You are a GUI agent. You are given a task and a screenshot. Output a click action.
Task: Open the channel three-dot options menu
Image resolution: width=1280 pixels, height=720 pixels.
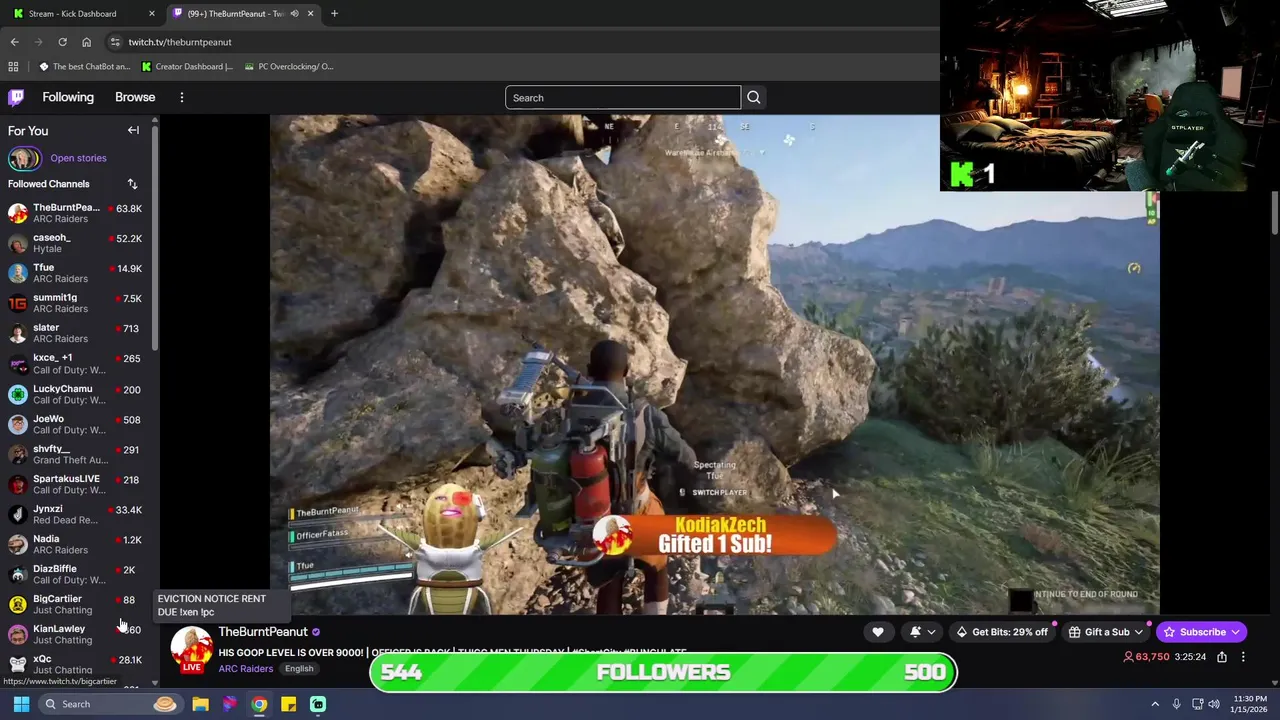point(1243,657)
